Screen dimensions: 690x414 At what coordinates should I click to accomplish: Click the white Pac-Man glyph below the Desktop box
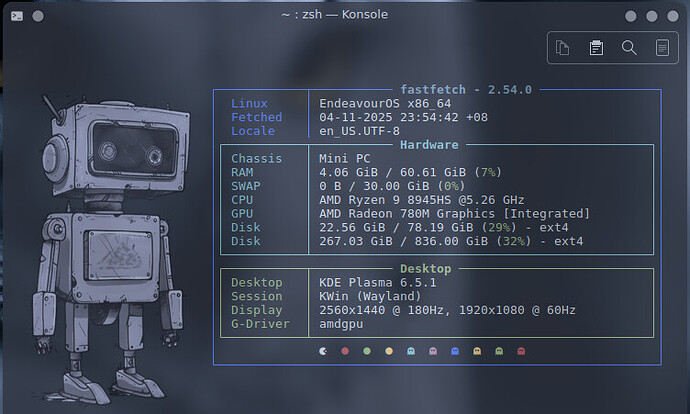(322, 351)
